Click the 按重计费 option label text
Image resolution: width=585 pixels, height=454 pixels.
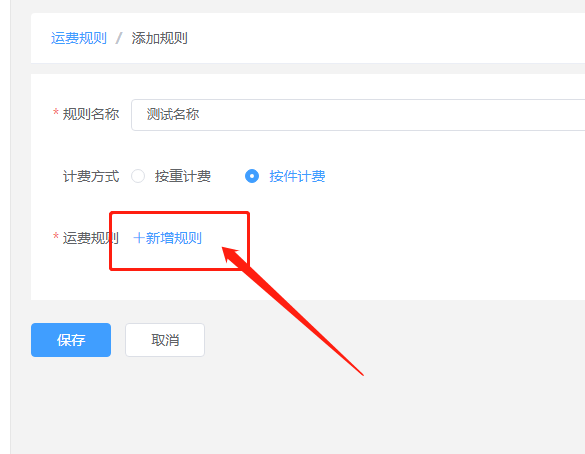point(183,176)
